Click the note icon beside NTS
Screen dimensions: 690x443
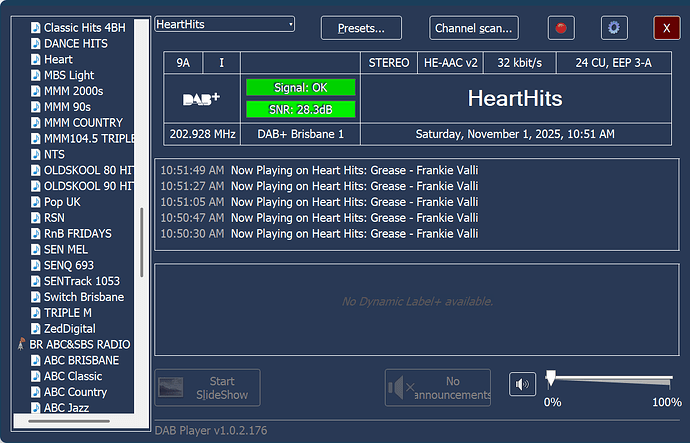35,154
